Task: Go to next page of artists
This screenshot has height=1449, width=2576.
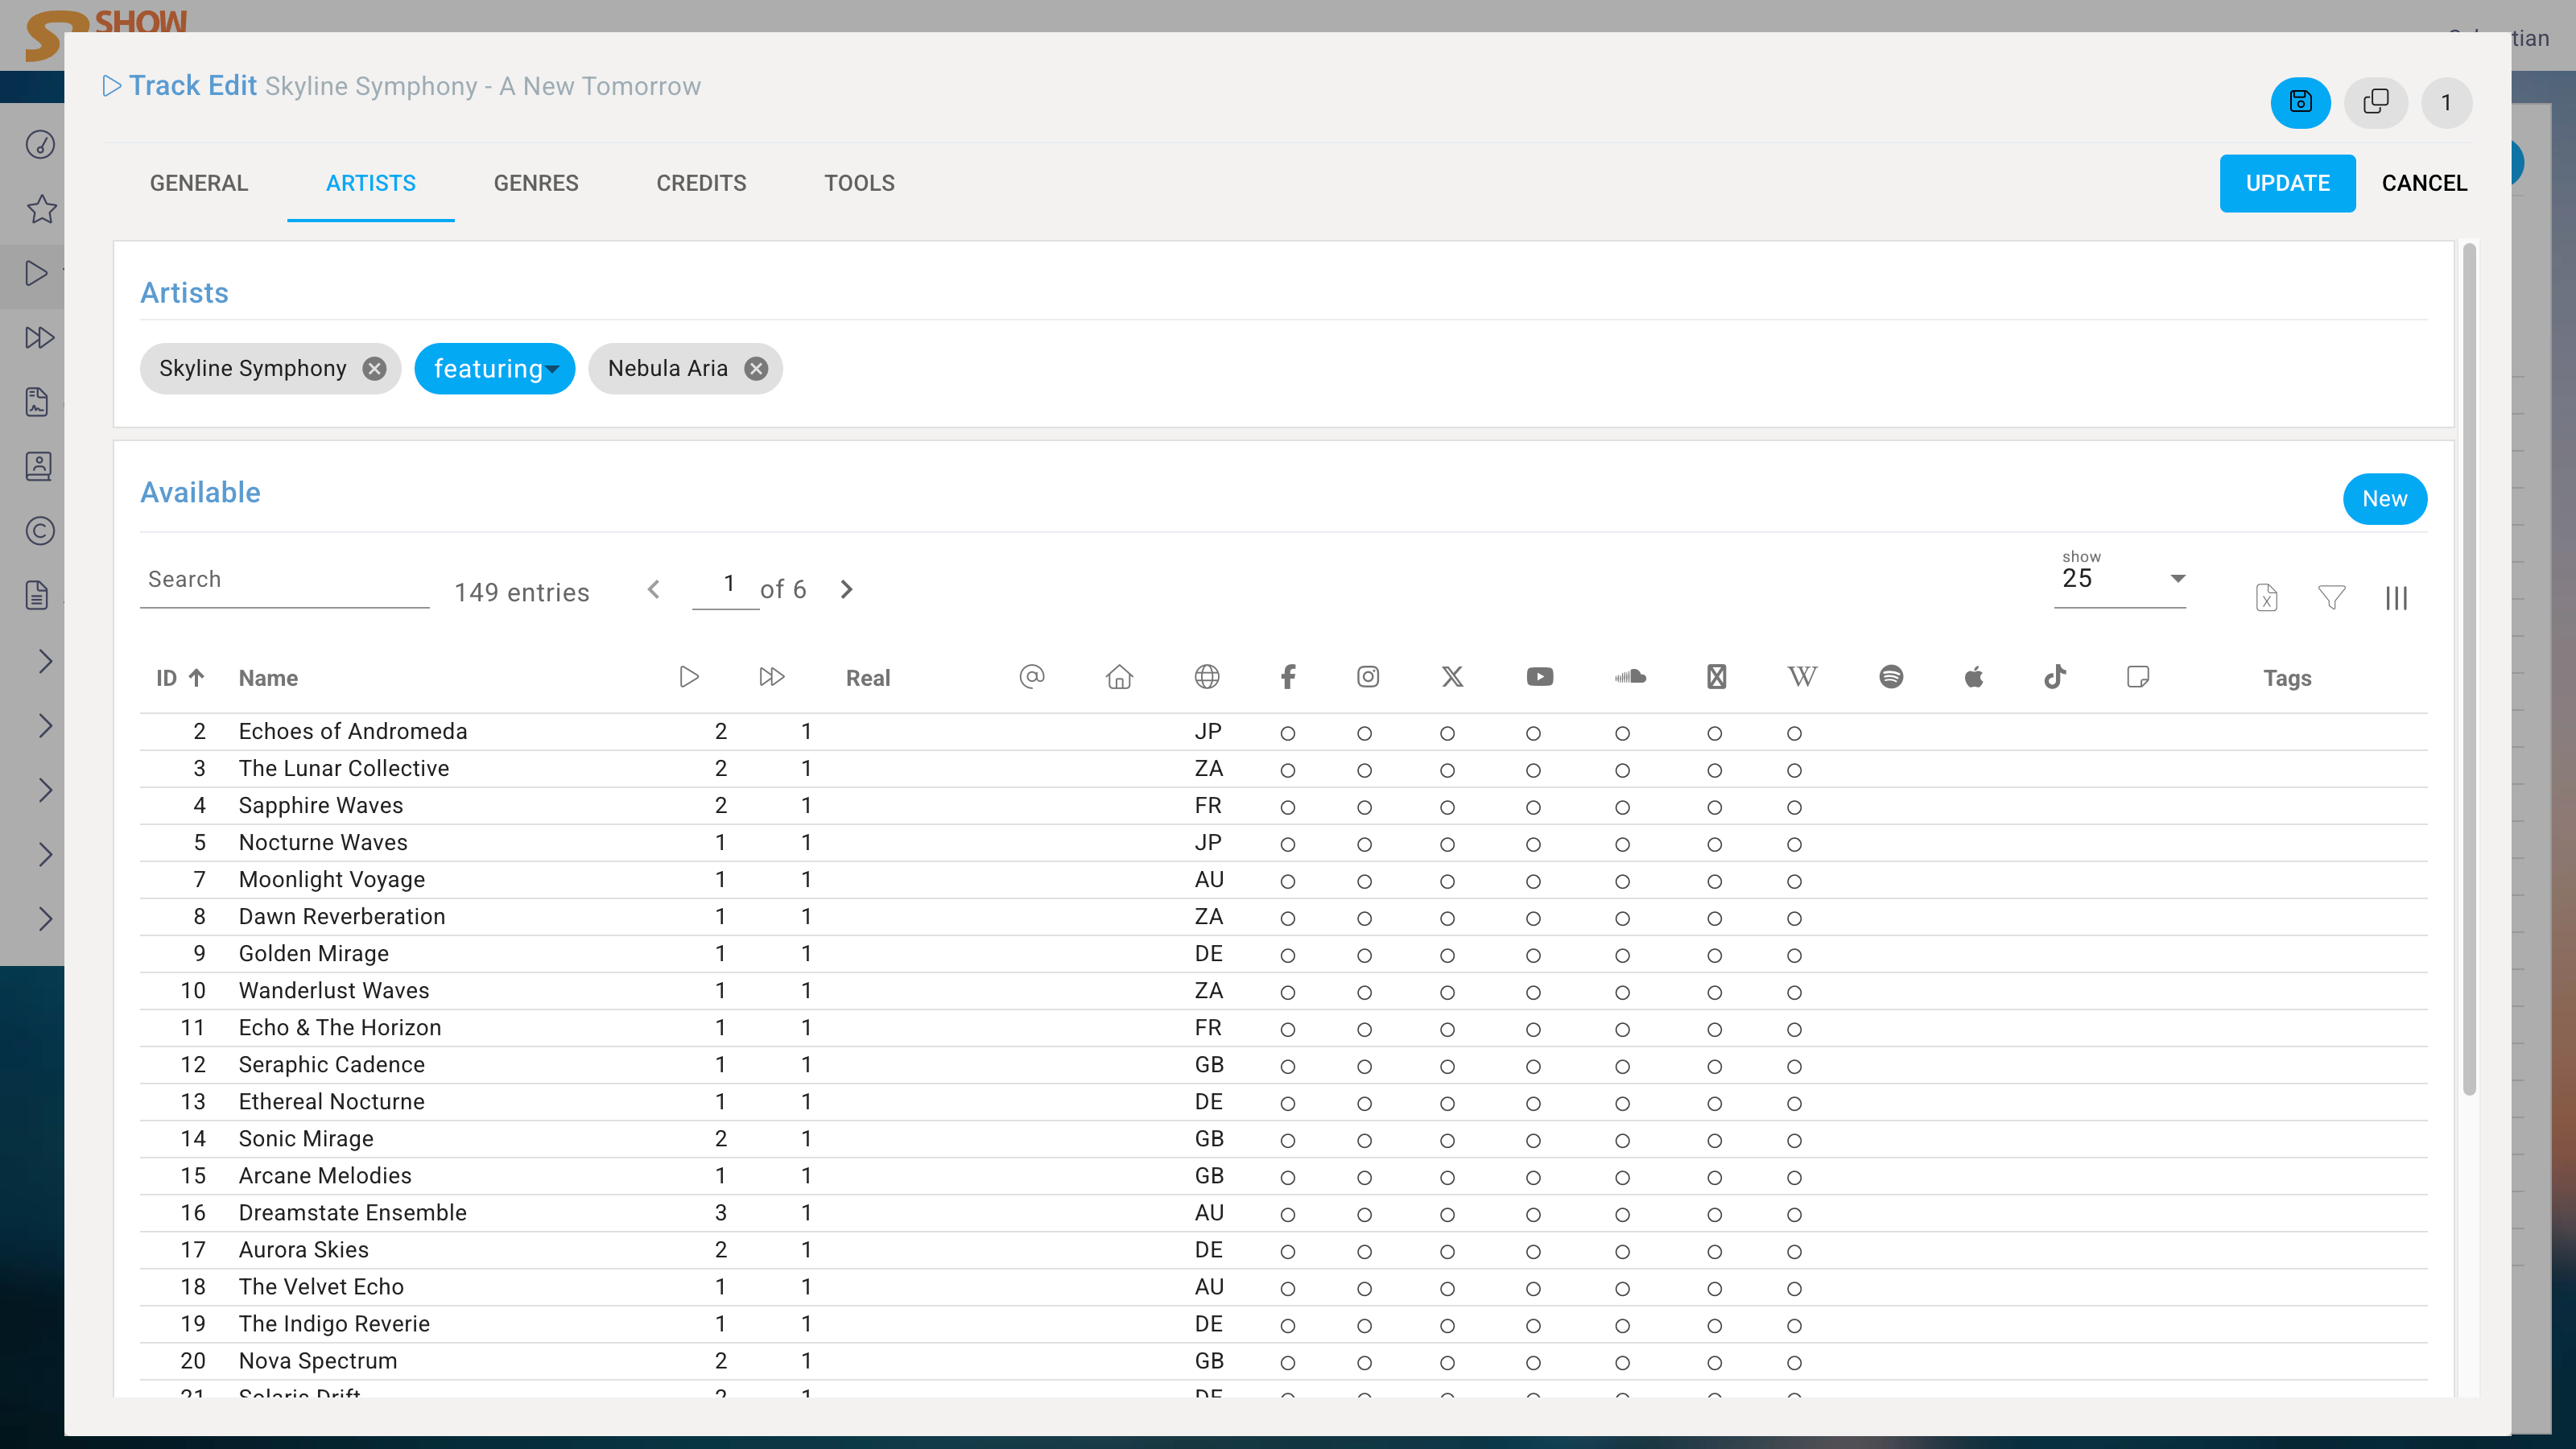Action: click(846, 589)
